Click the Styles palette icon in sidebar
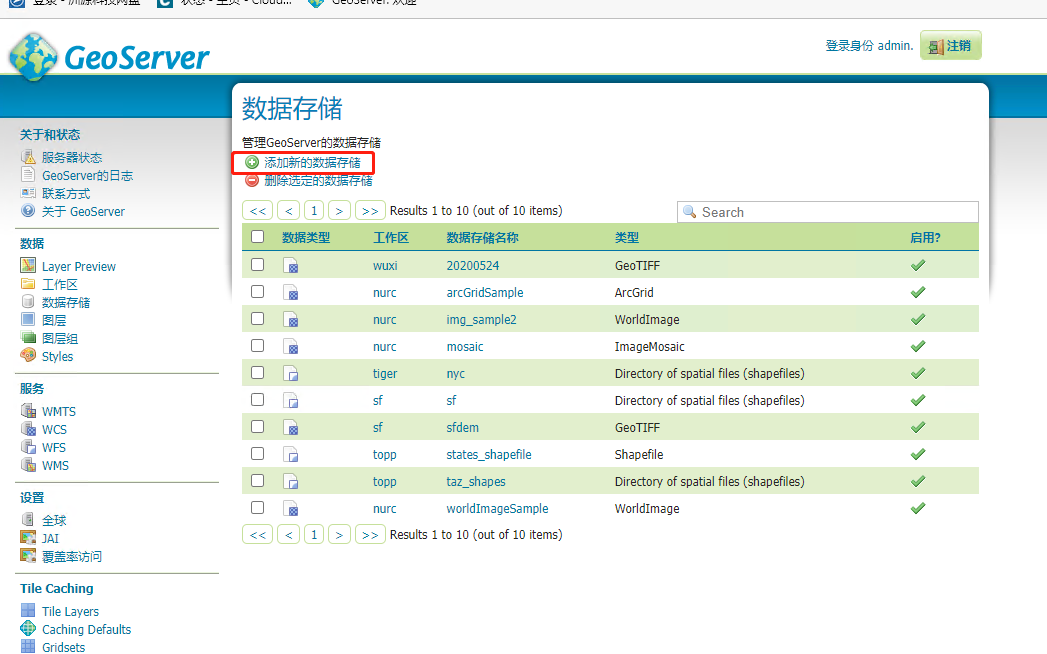This screenshot has height=654, width=1047. click(x=28, y=356)
